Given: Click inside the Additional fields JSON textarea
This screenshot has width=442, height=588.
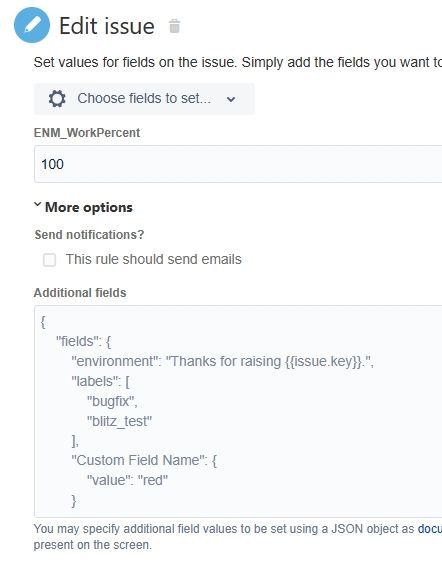Looking at the screenshot, I should click(238, 411).
